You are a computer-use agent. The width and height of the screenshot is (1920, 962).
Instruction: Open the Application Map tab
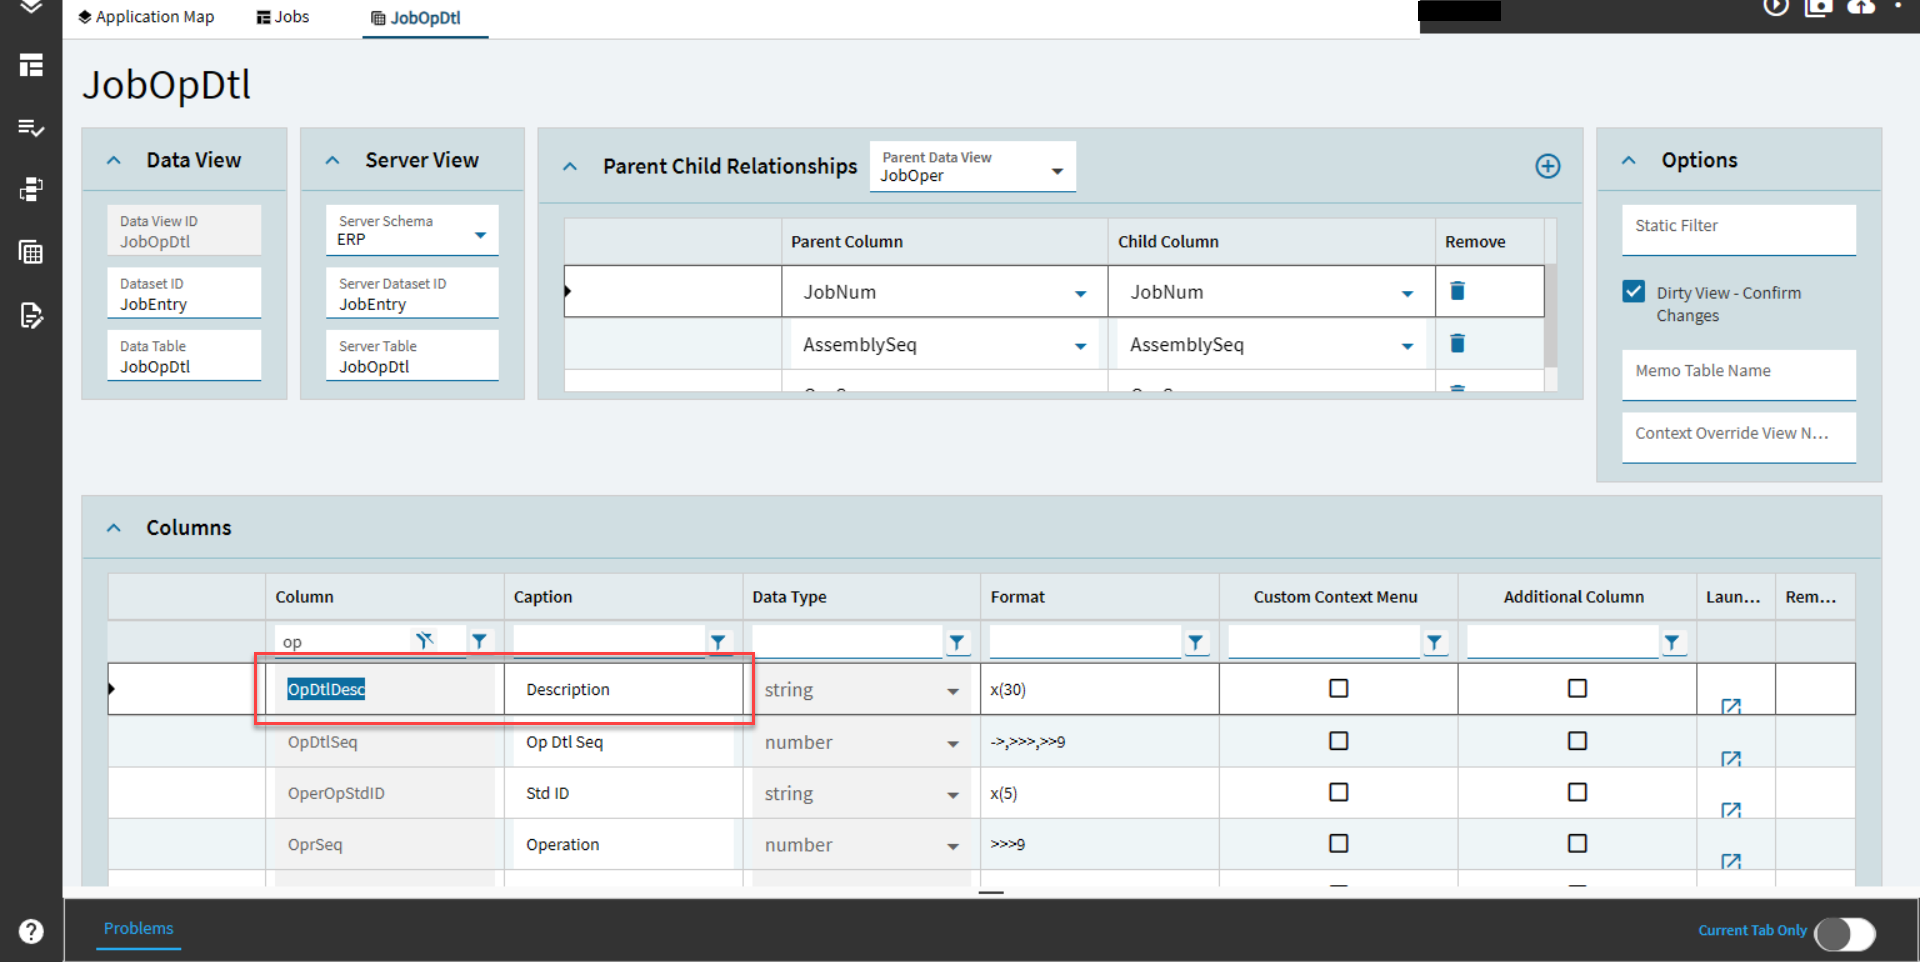[x=146, y=17]
